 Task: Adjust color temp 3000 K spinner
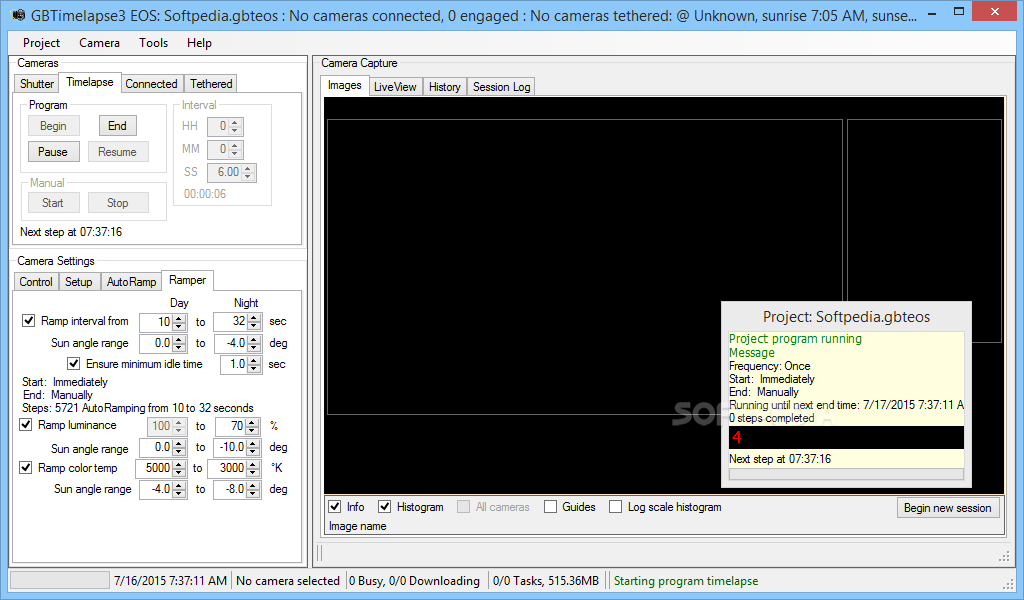(x=234, y=468)
